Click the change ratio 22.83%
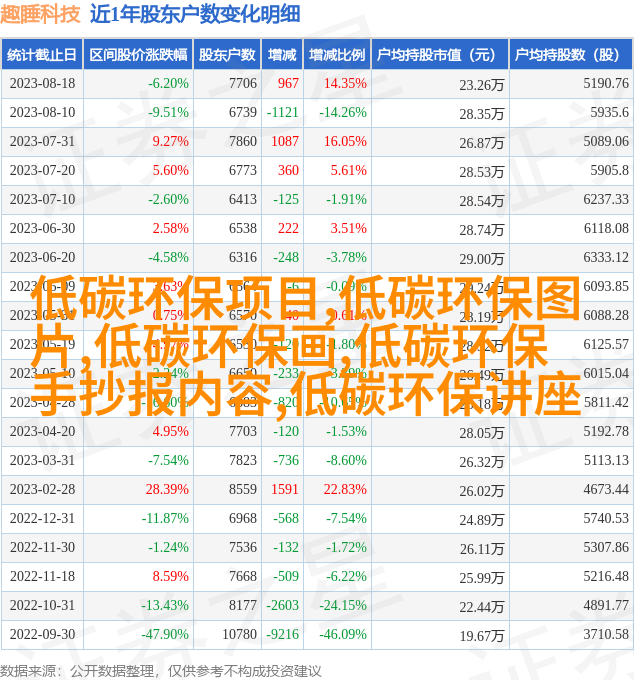Viewport: 634px width, 680px height. 345,490
